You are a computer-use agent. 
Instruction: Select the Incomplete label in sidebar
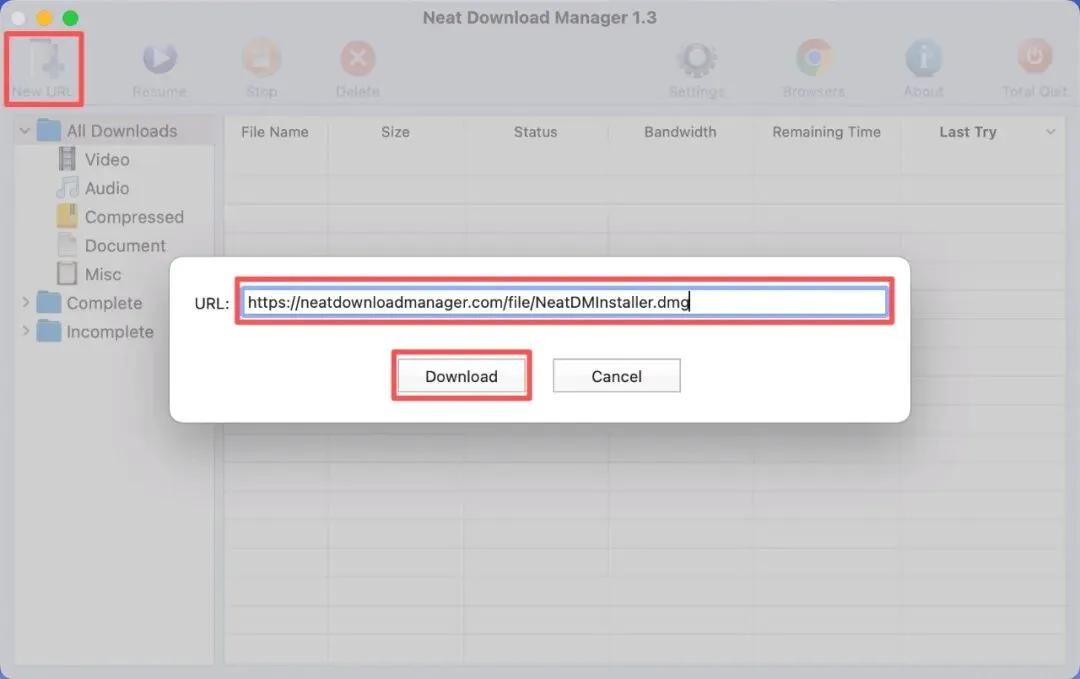[110, 332]
